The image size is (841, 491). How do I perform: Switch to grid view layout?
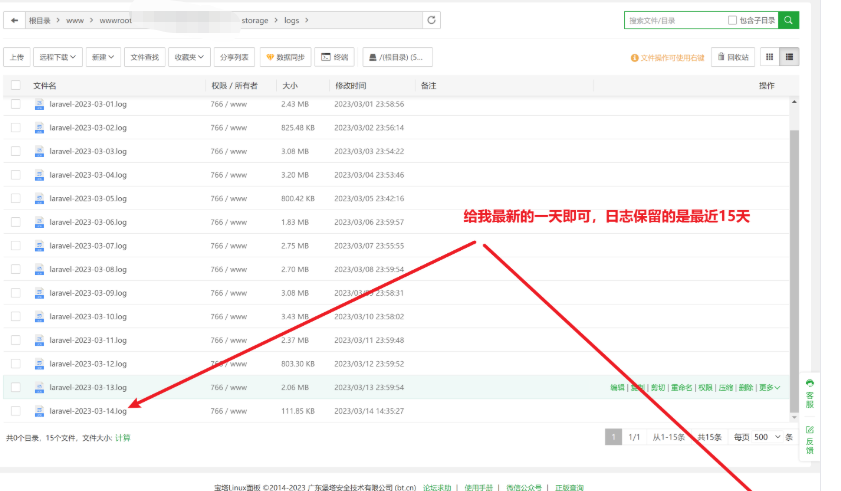(770, 57)
